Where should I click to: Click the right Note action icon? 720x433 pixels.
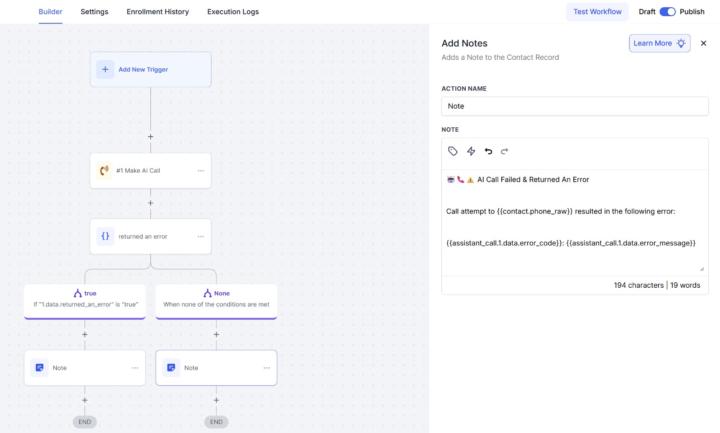tap(171, 367)
